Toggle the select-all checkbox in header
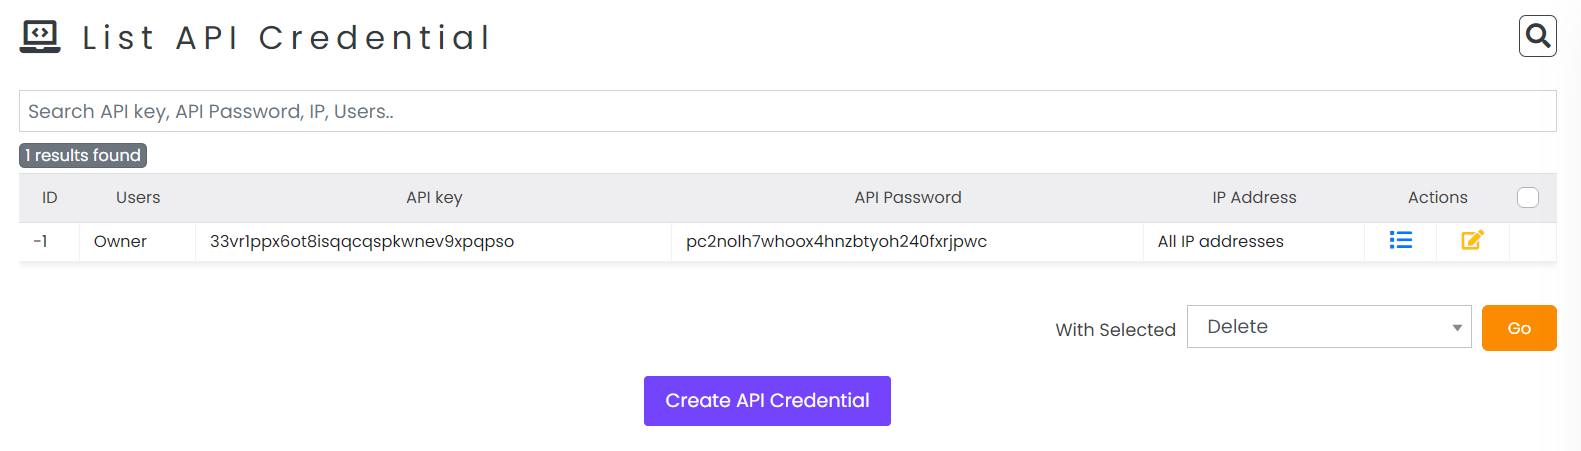 (1528, 197)
